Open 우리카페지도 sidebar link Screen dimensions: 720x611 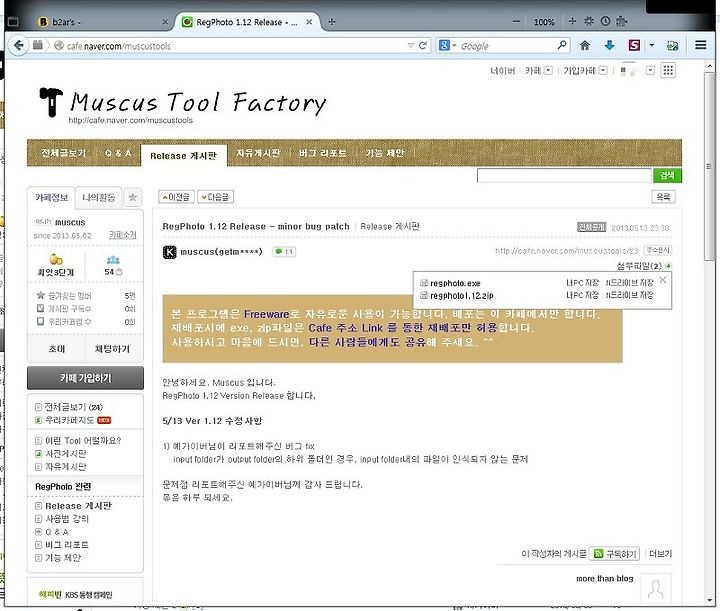click(x=69, y=420)
